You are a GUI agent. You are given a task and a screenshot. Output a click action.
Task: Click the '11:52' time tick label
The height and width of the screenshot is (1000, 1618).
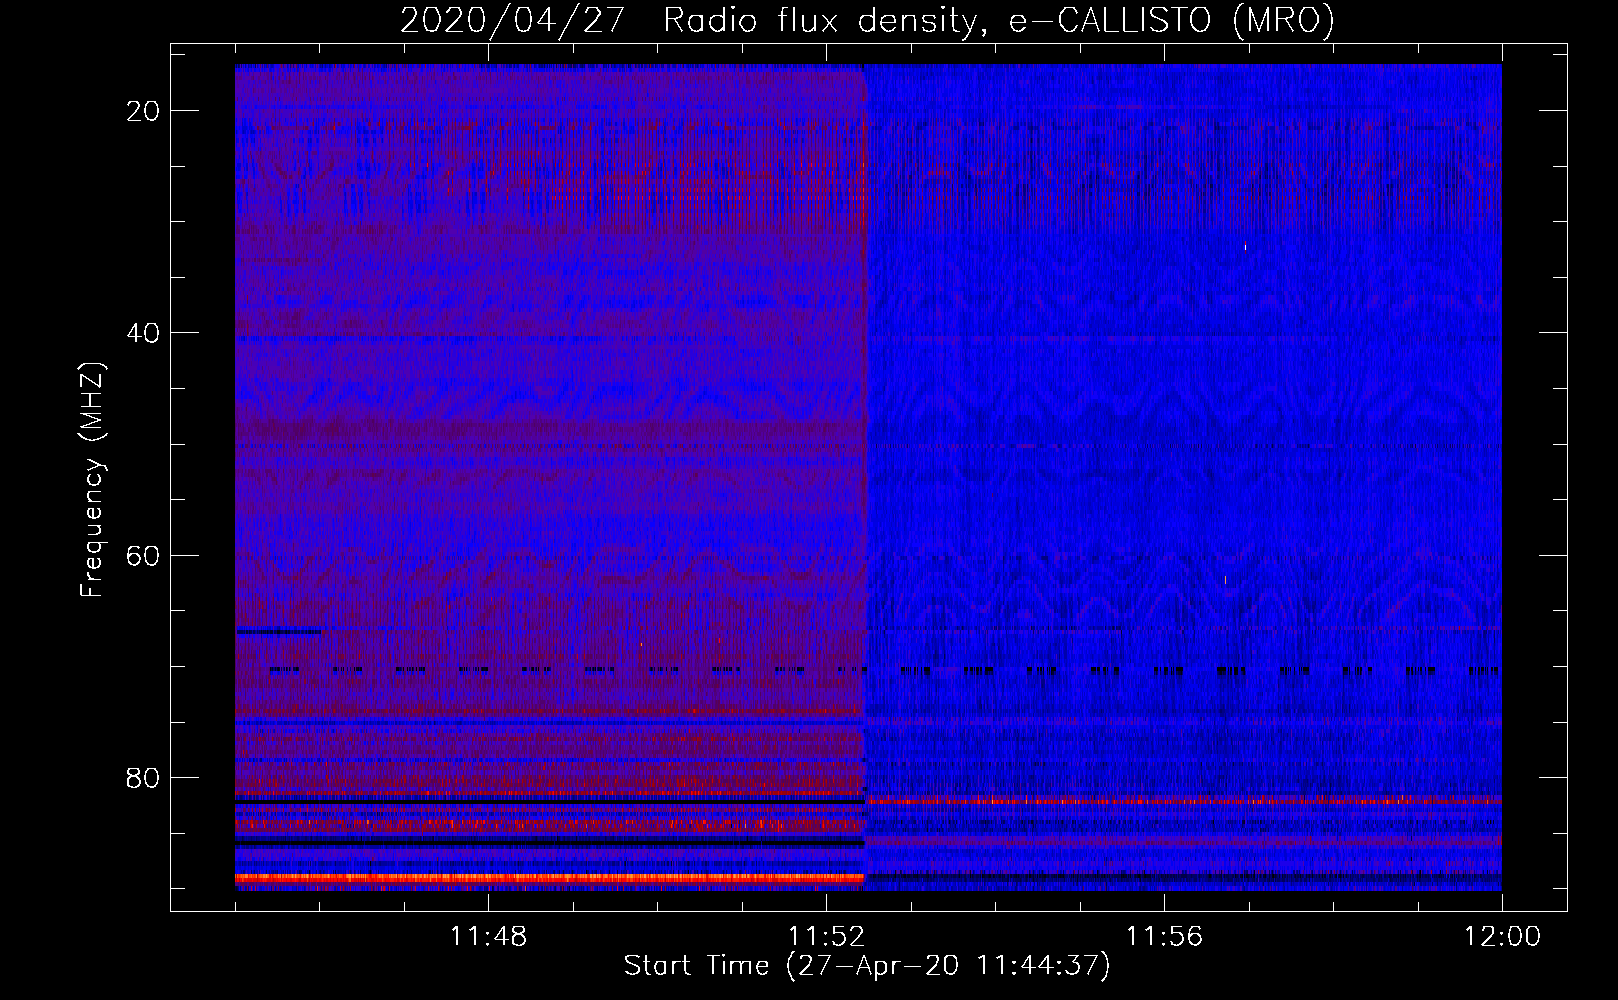826,937
